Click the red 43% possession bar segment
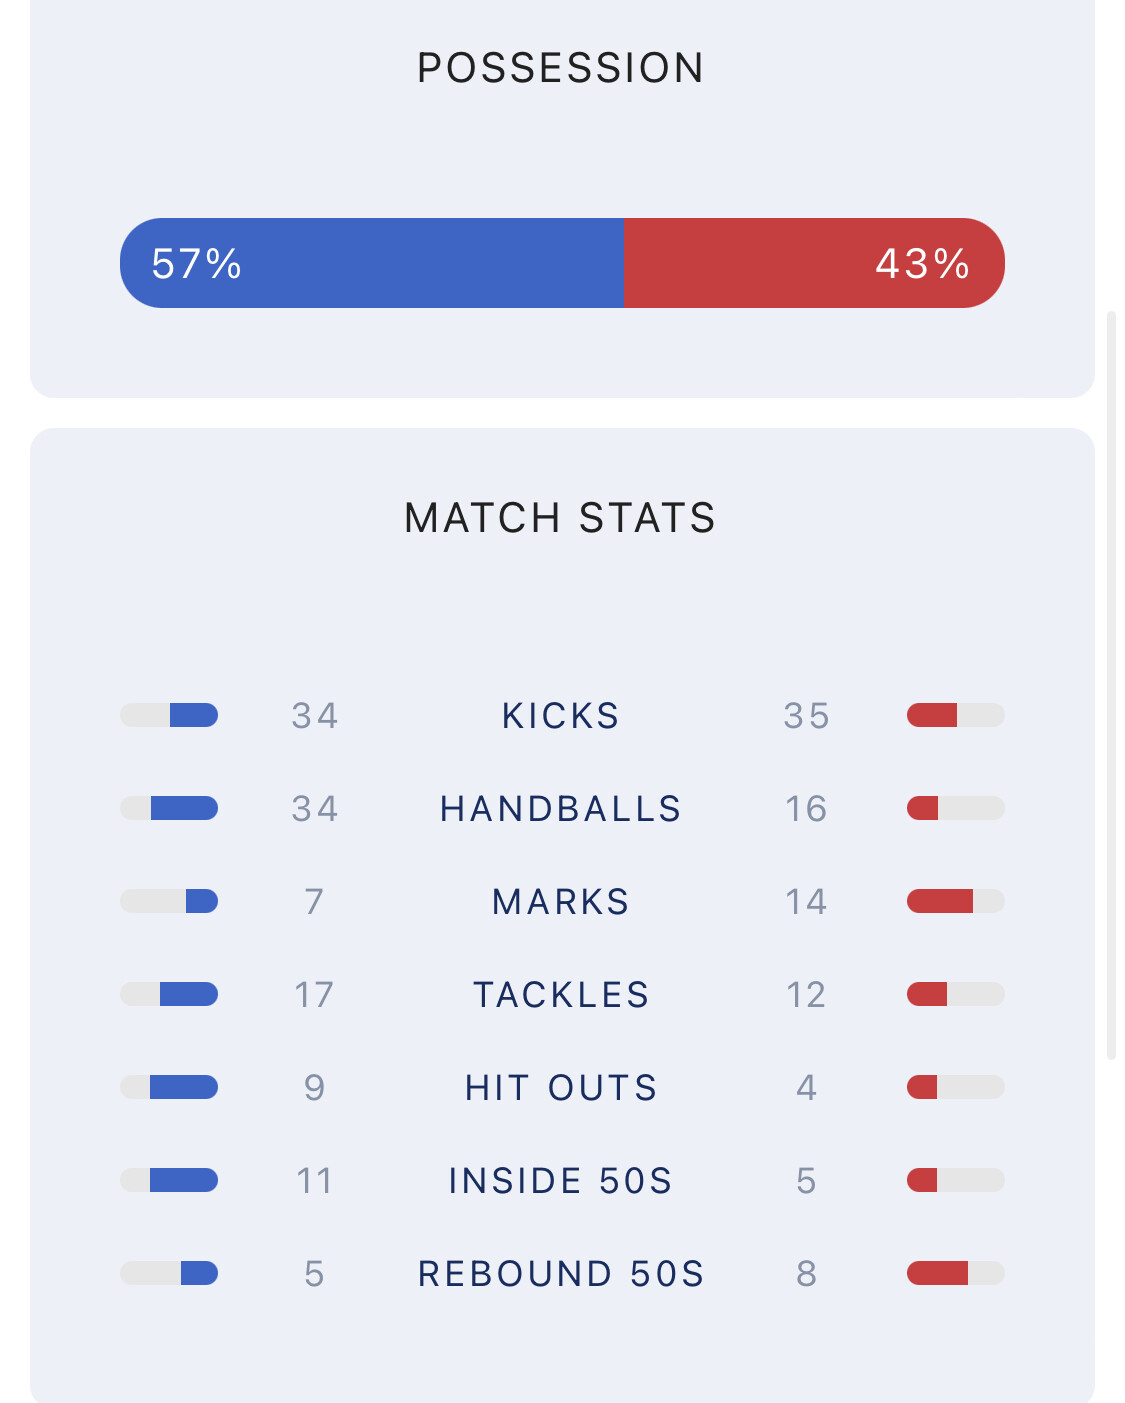1125x1403 pixels. tap(813, 263)
